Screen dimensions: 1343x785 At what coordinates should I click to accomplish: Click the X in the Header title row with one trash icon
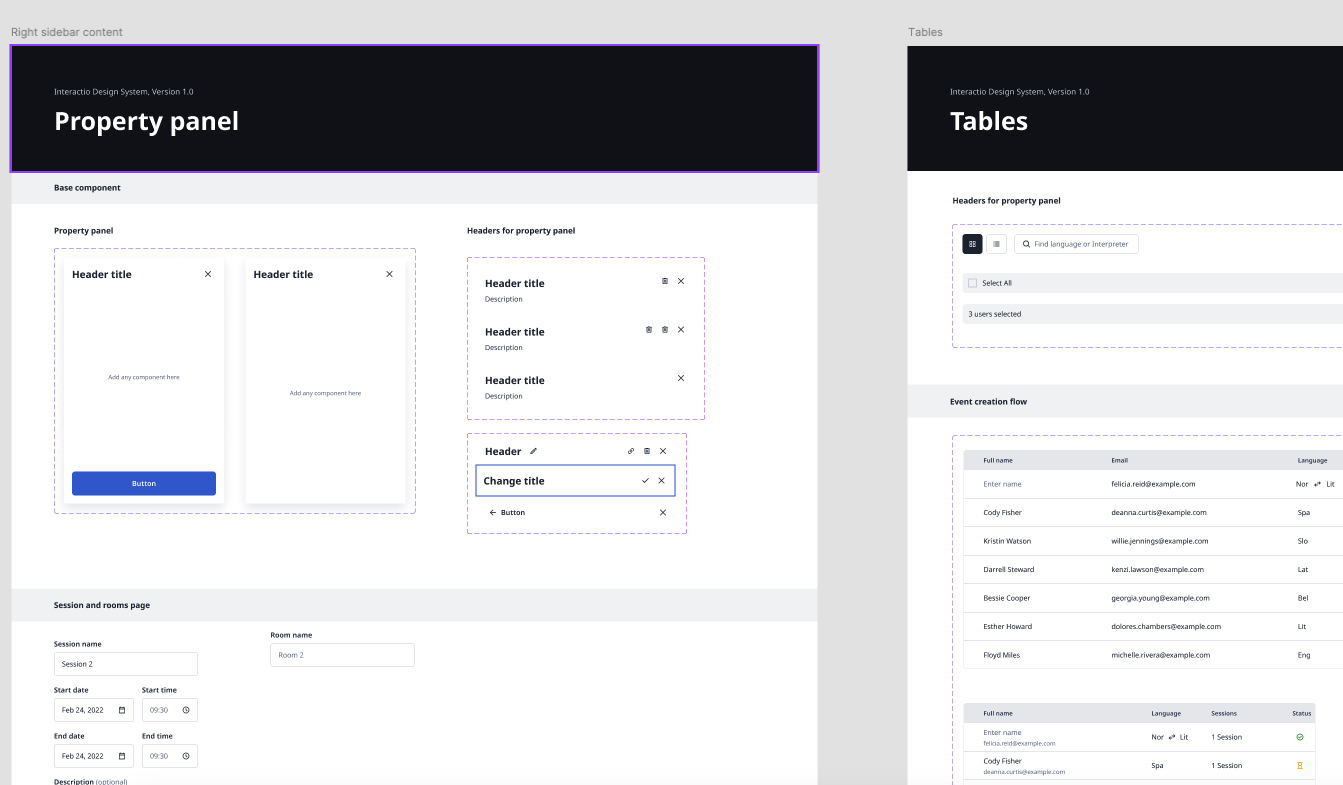[x=681, y=281]
